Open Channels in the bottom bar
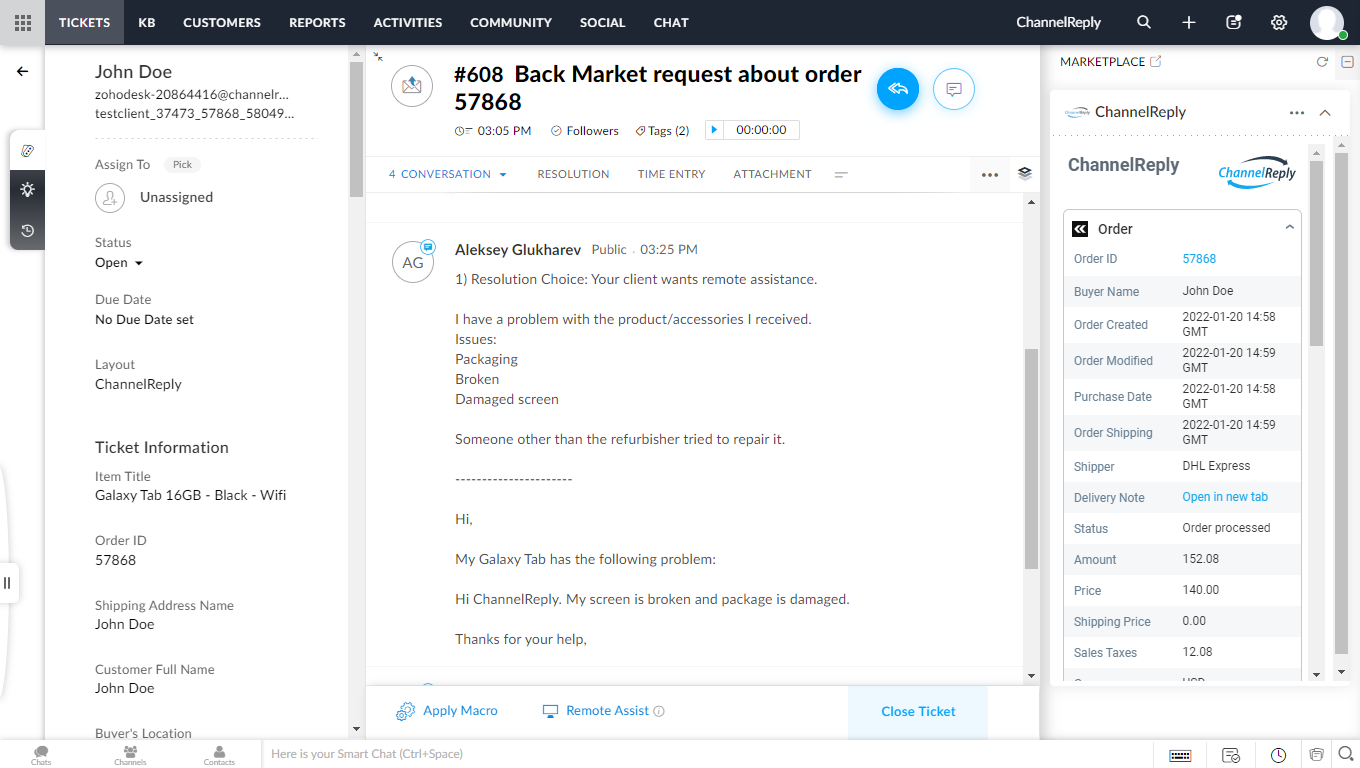This screenshot has height=768, width=1360. (x=130, y=755)
